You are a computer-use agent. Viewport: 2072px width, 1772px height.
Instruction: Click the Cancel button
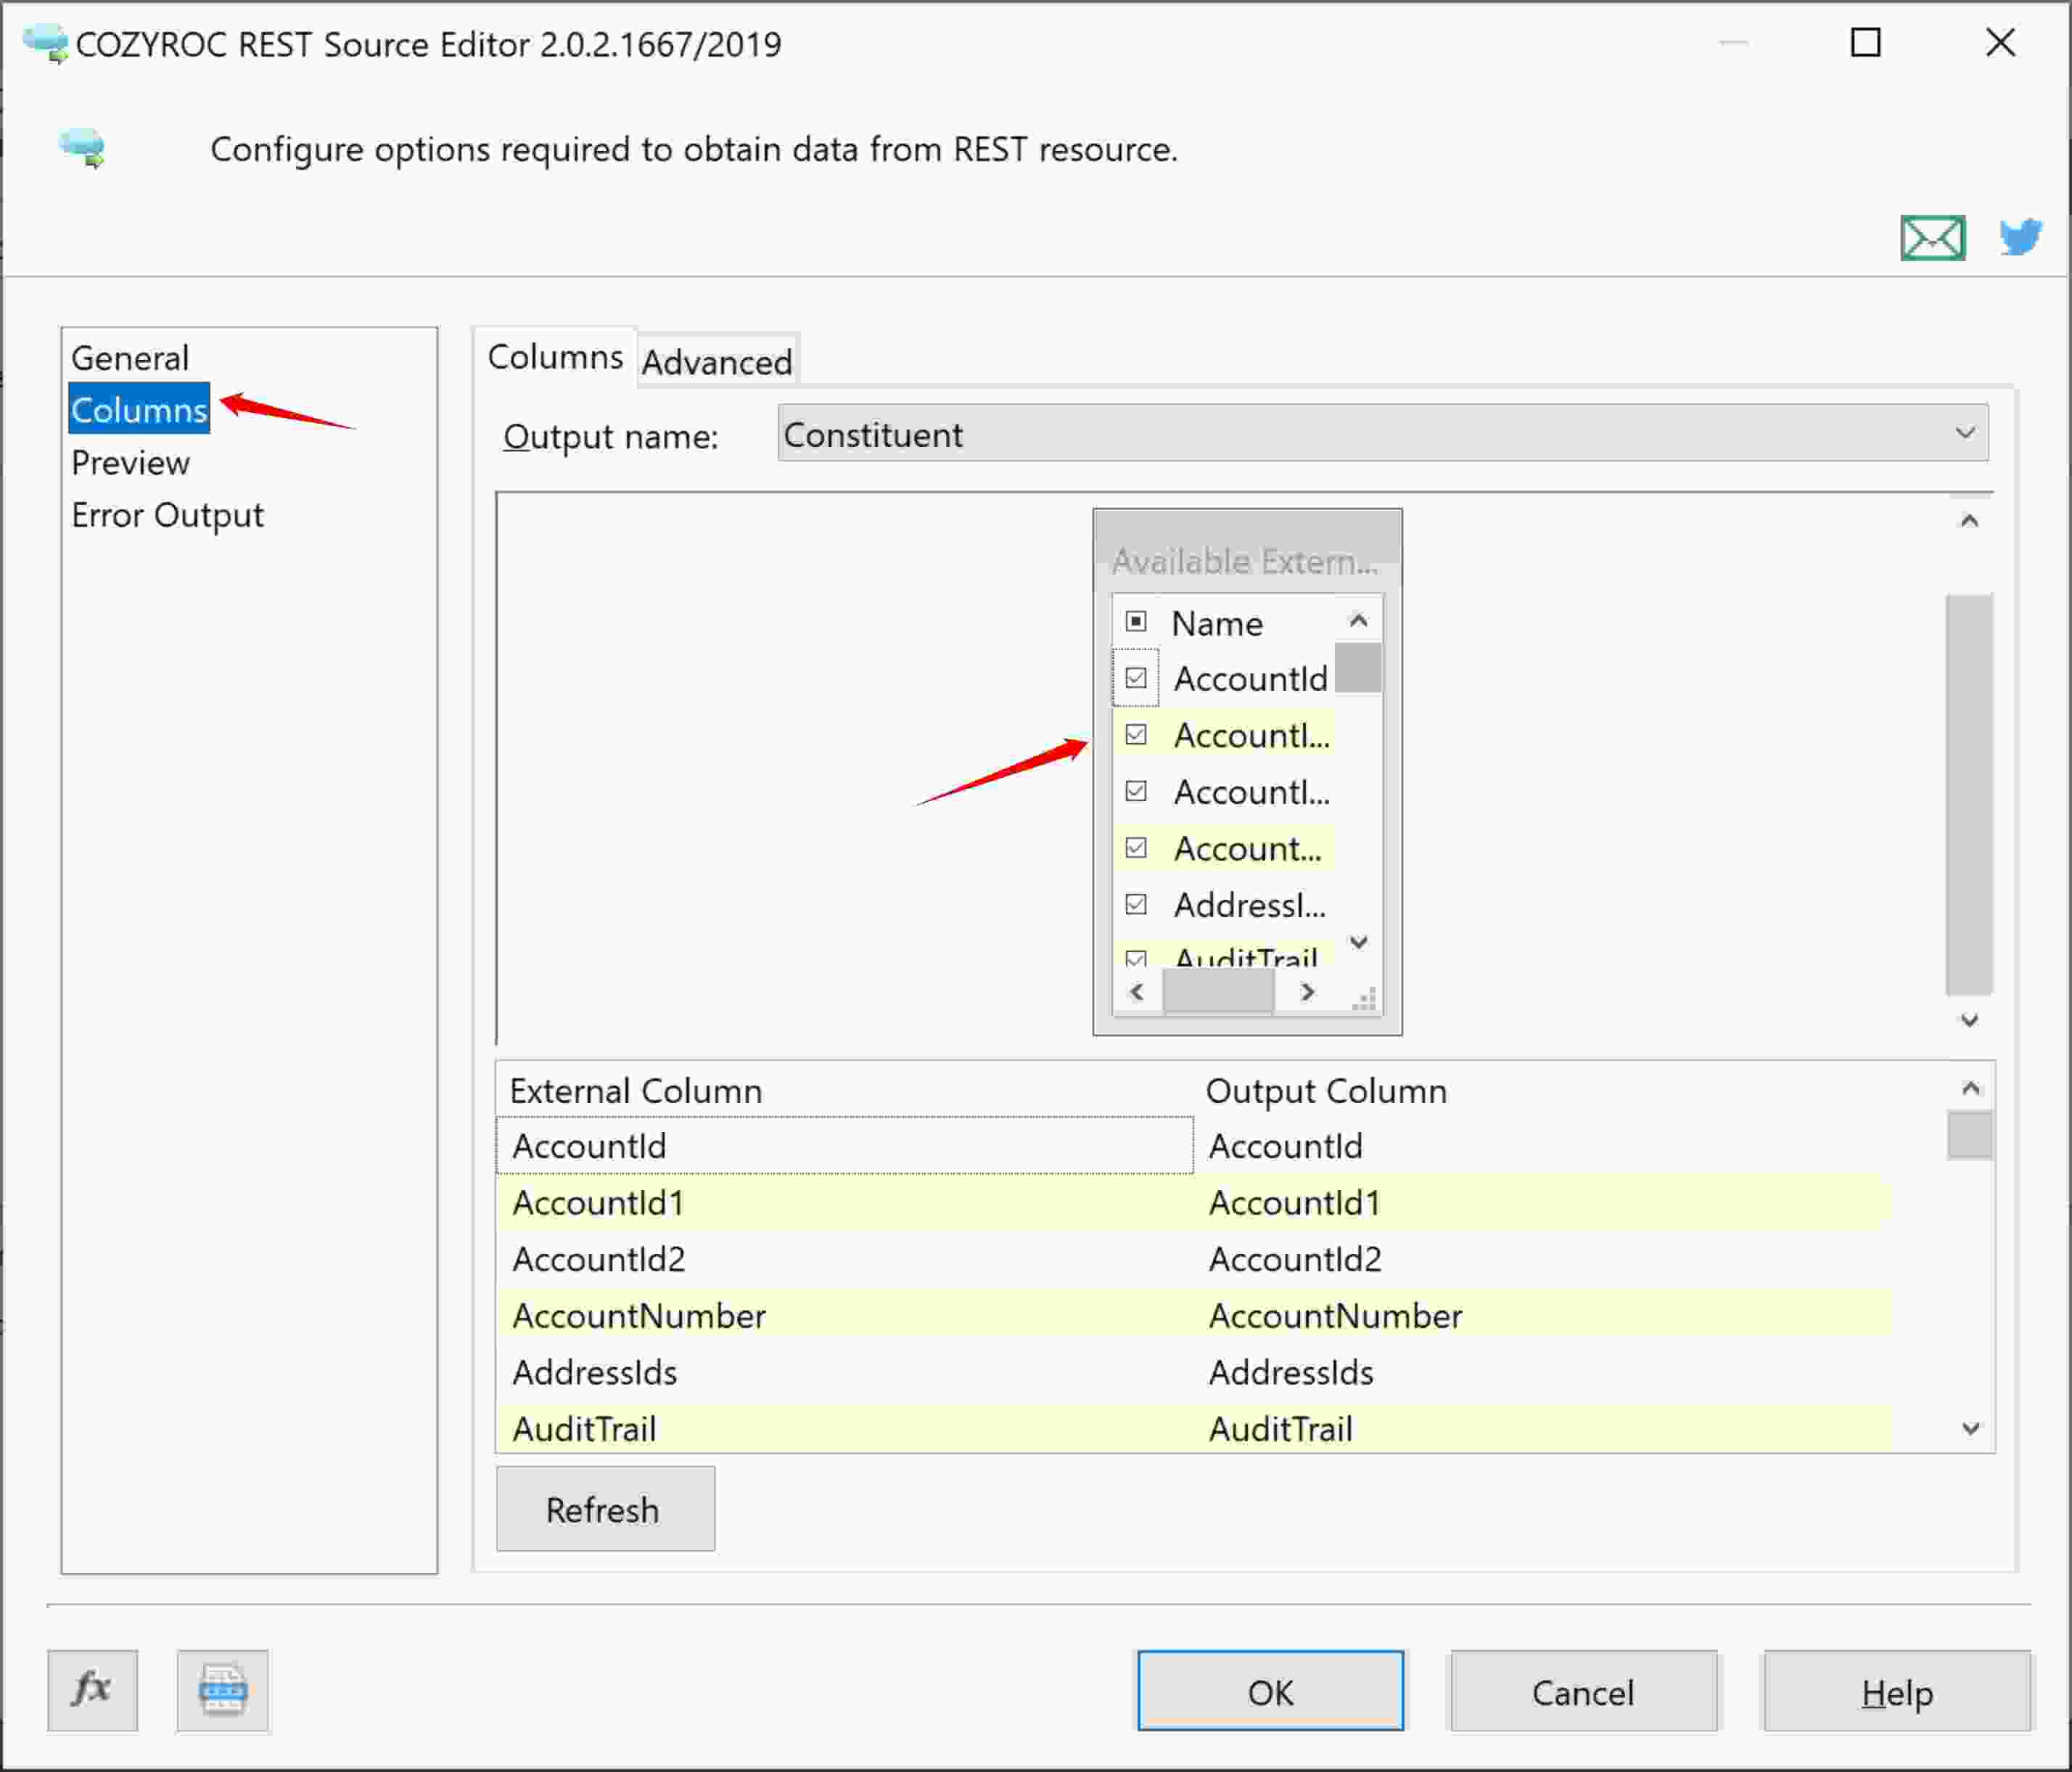tap(1583, 1691)
